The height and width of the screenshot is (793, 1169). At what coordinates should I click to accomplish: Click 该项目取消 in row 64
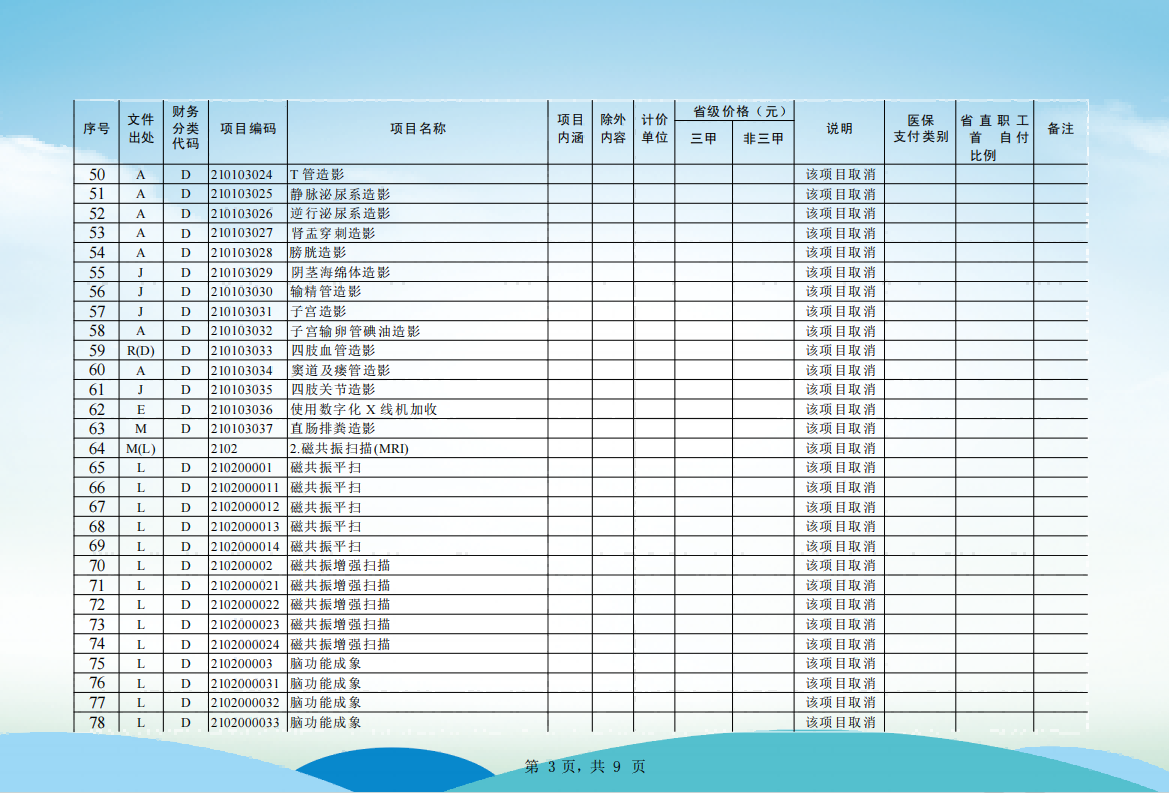click(840, 449)
